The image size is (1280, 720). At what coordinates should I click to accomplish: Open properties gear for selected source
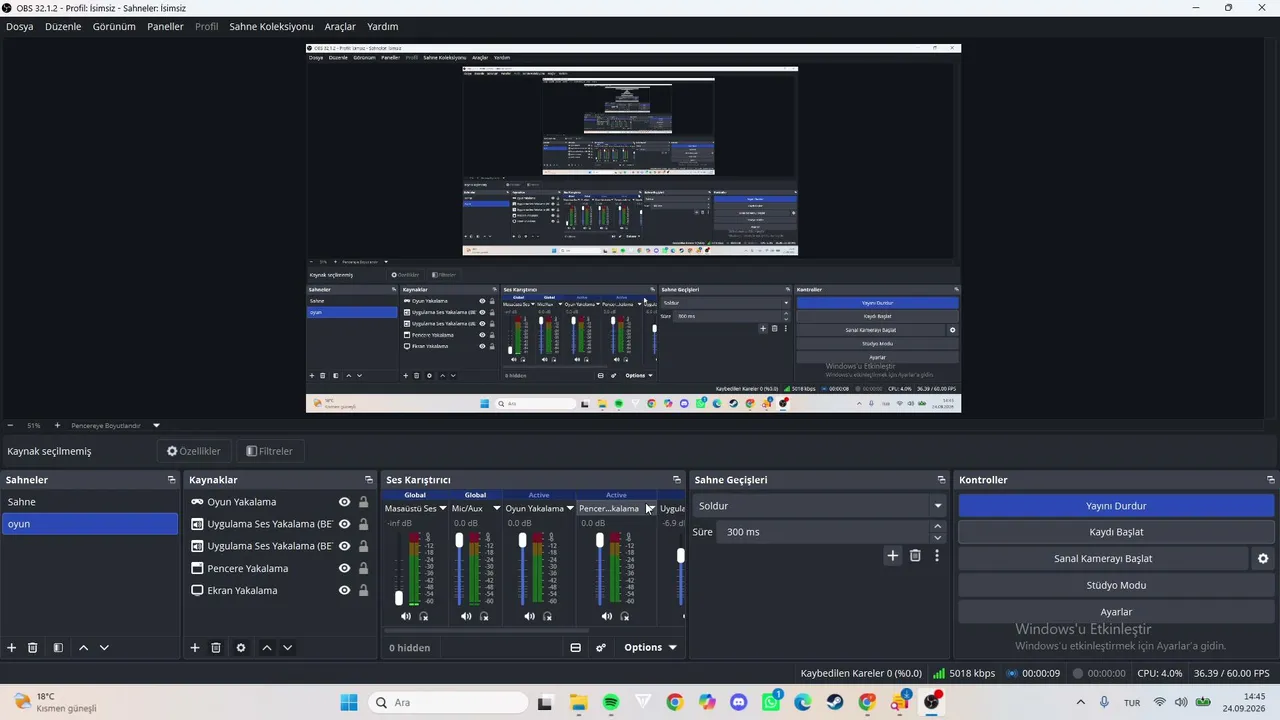pos(241,648)
